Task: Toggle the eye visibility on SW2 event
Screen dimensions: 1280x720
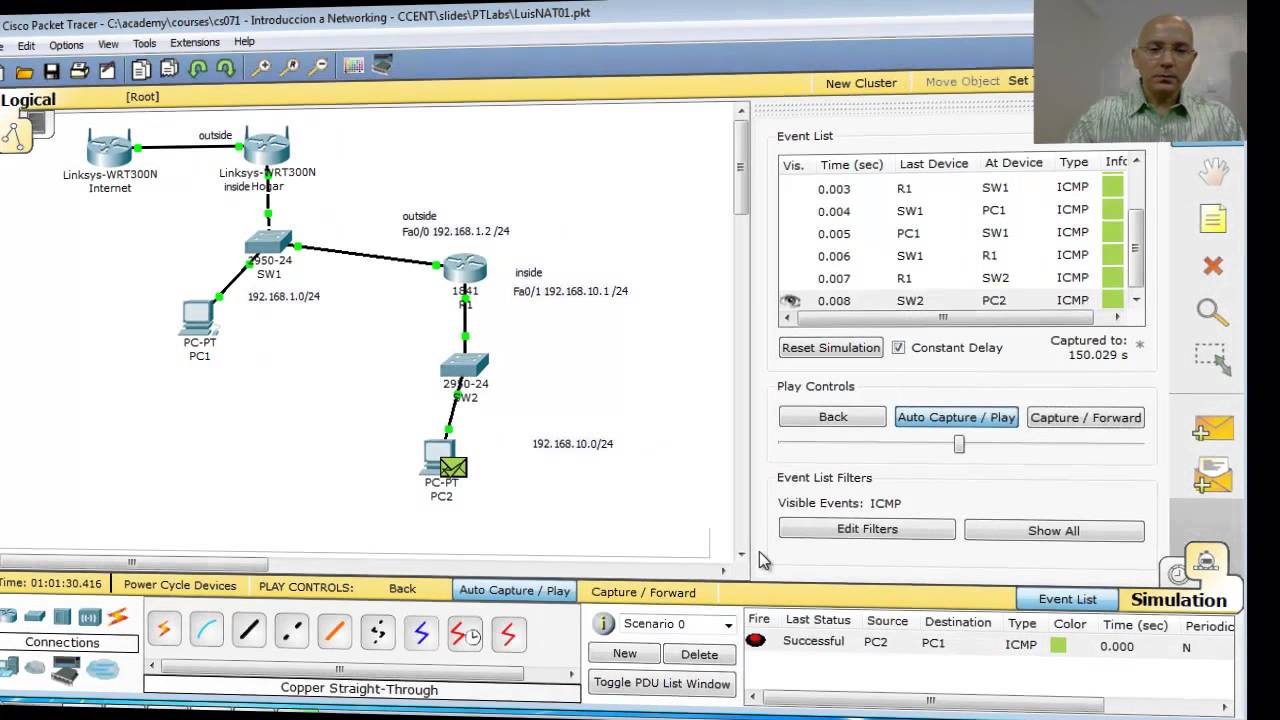Action: (791, 300)
